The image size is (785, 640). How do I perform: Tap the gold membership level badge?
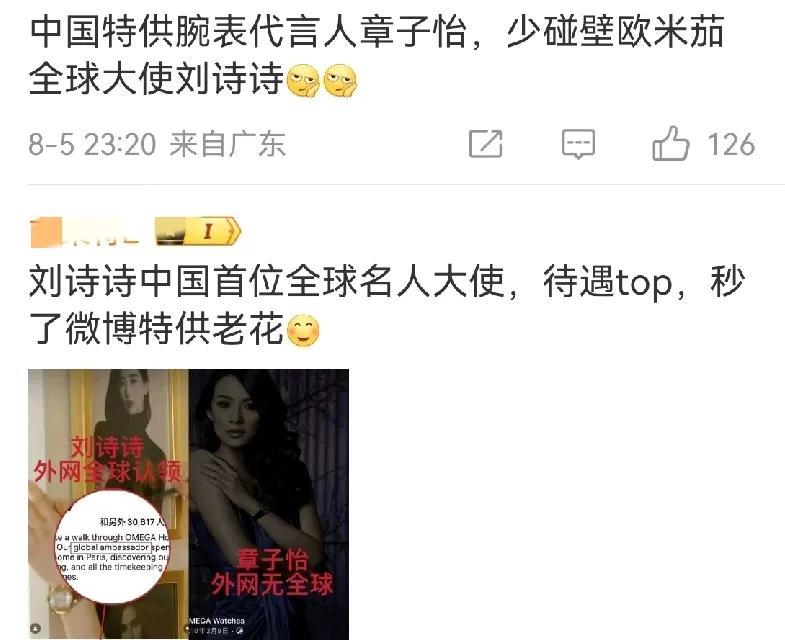point(198,232)
